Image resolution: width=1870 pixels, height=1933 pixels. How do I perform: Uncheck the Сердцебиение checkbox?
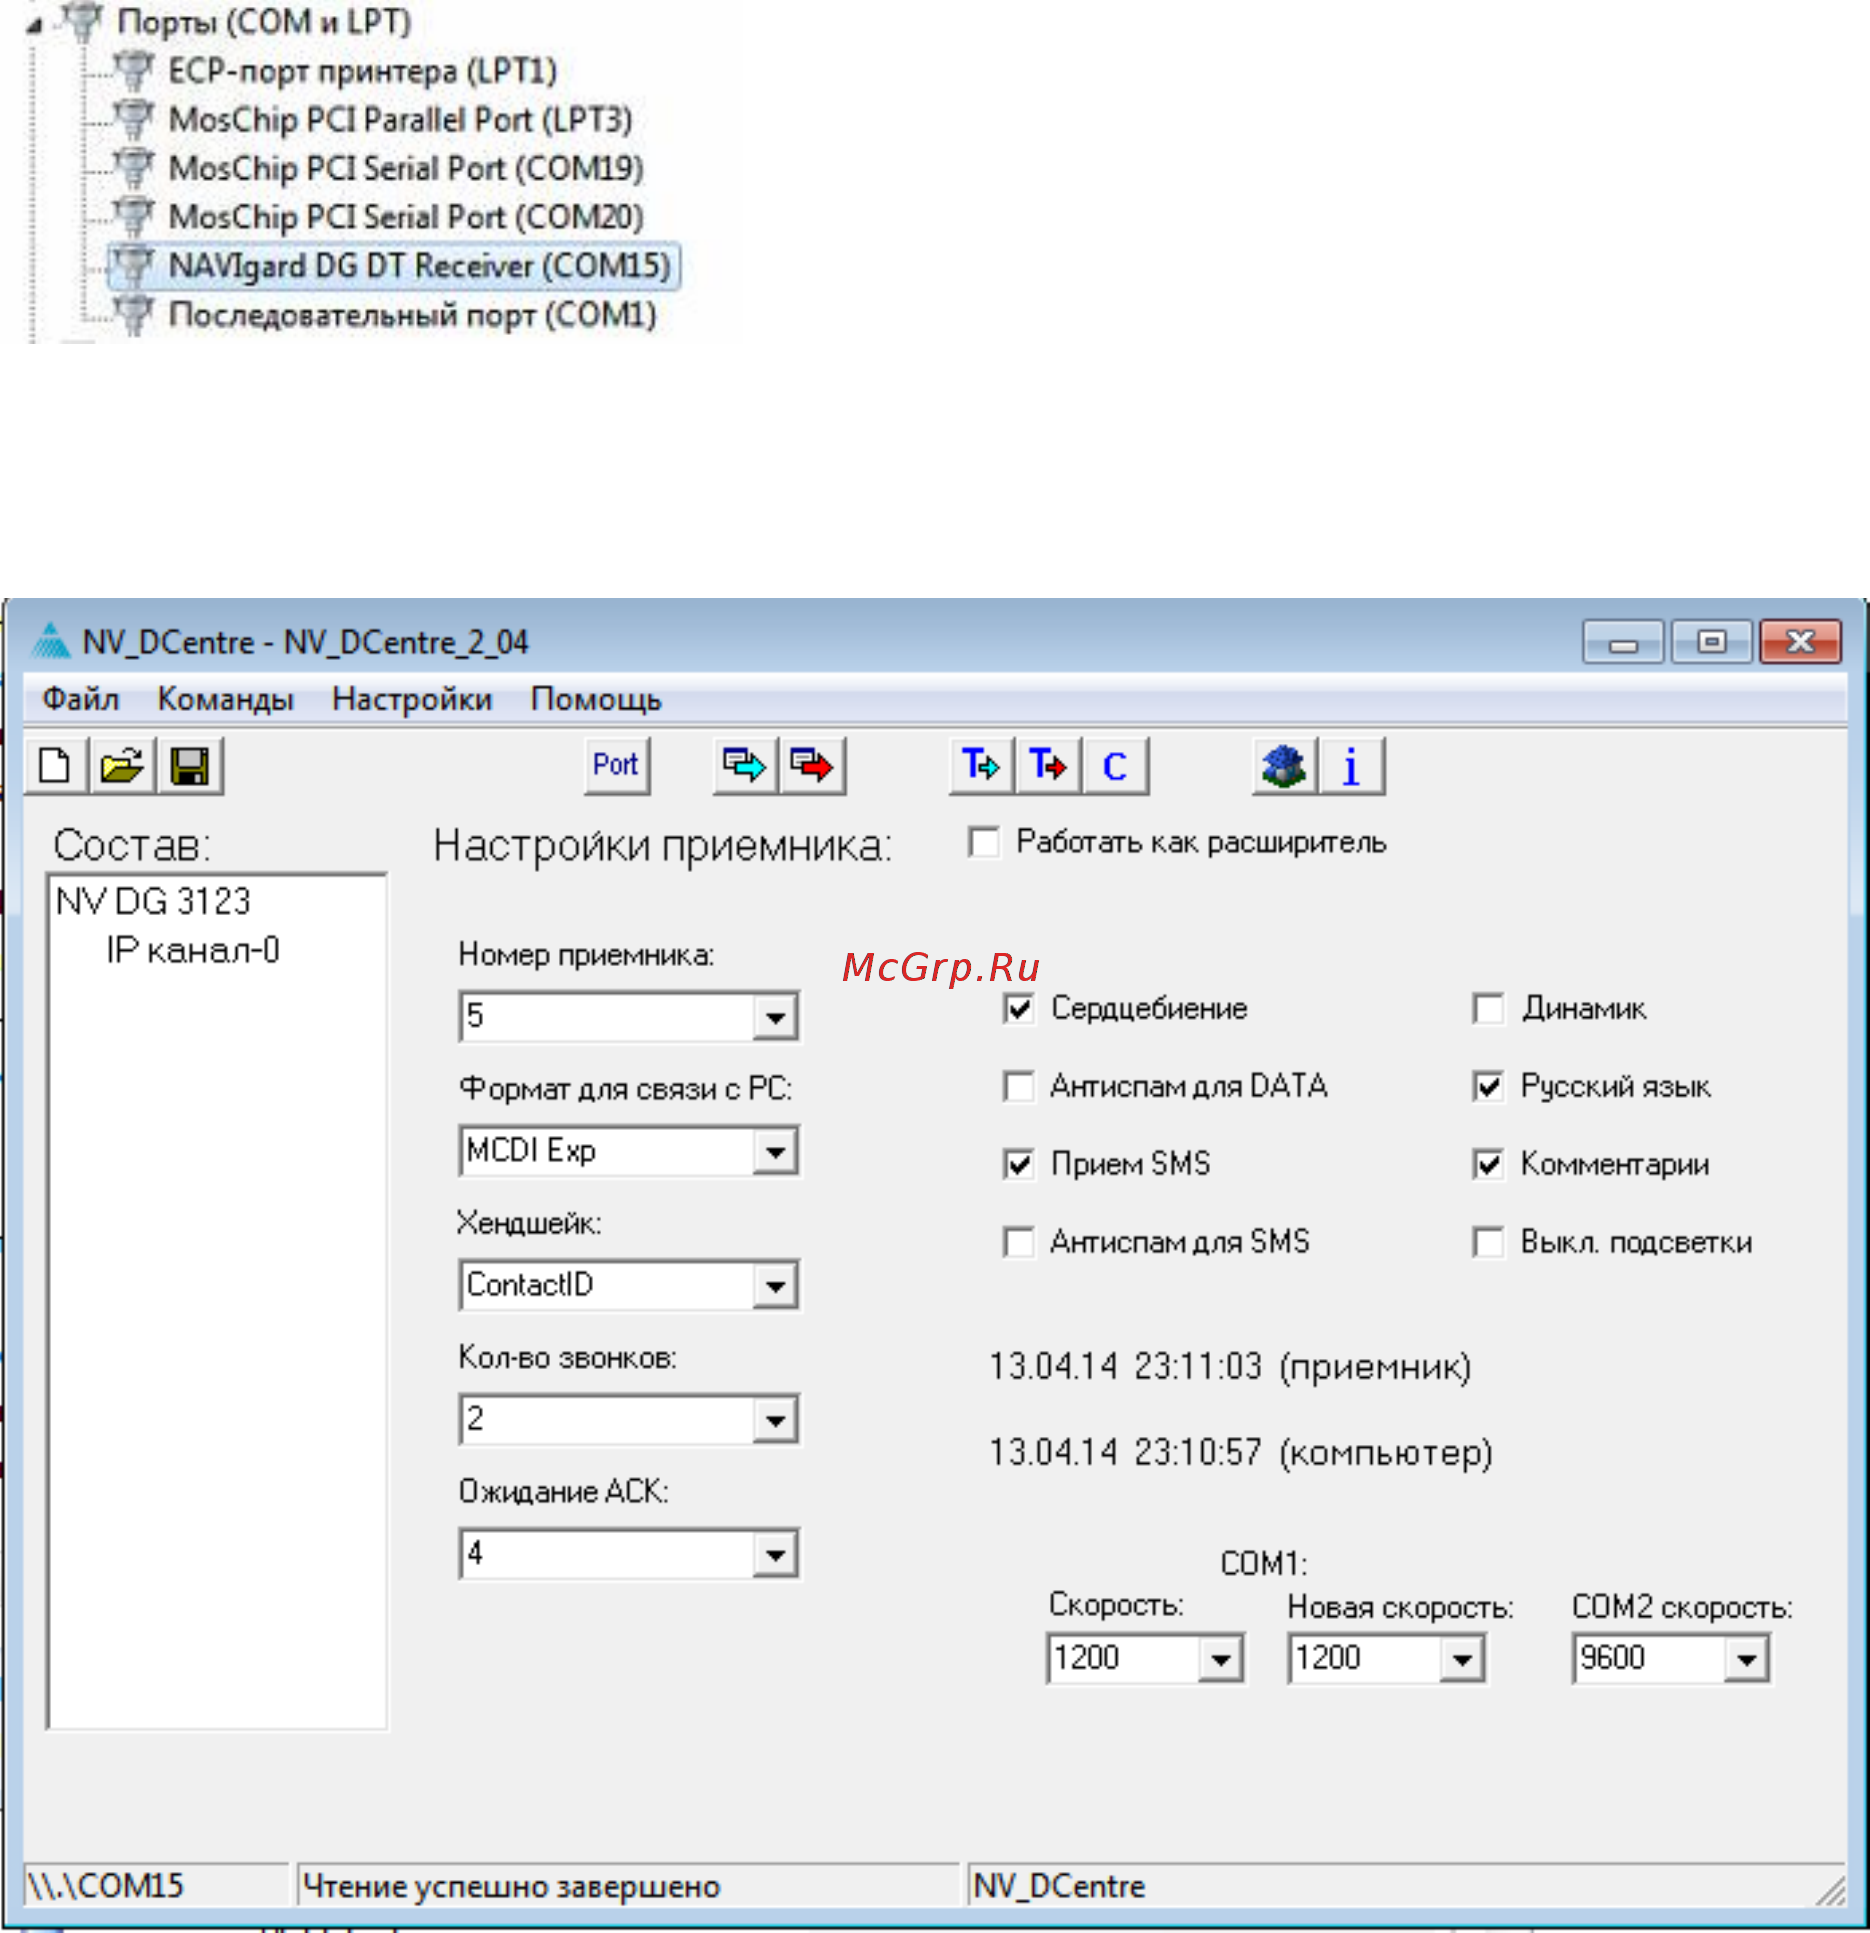click(1018, 1008)
